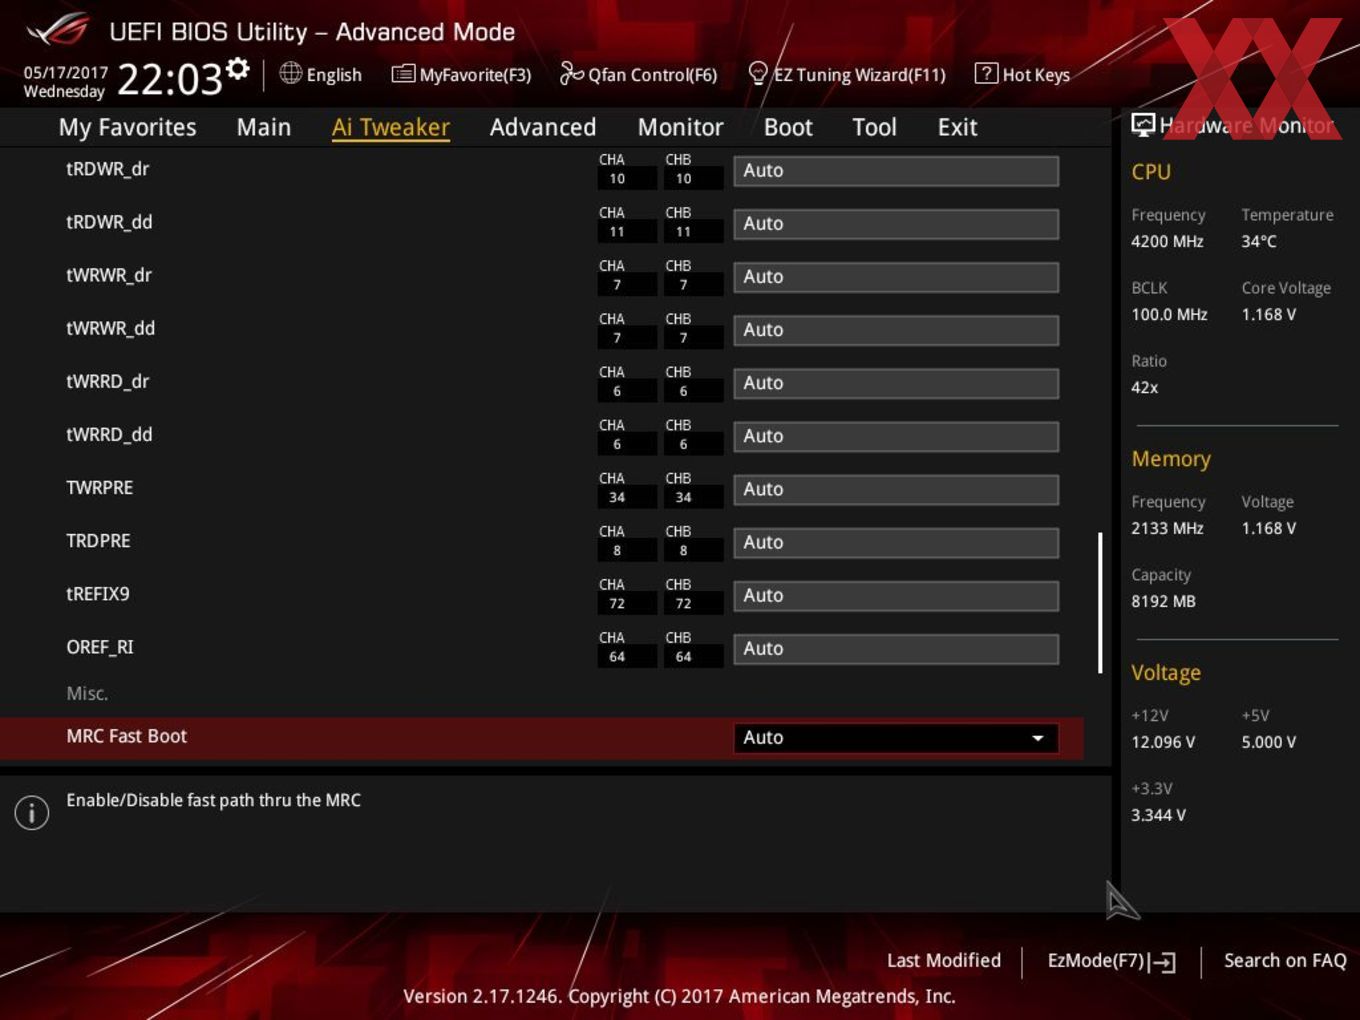Click the ROG logo icon

[x=56, y=30]
